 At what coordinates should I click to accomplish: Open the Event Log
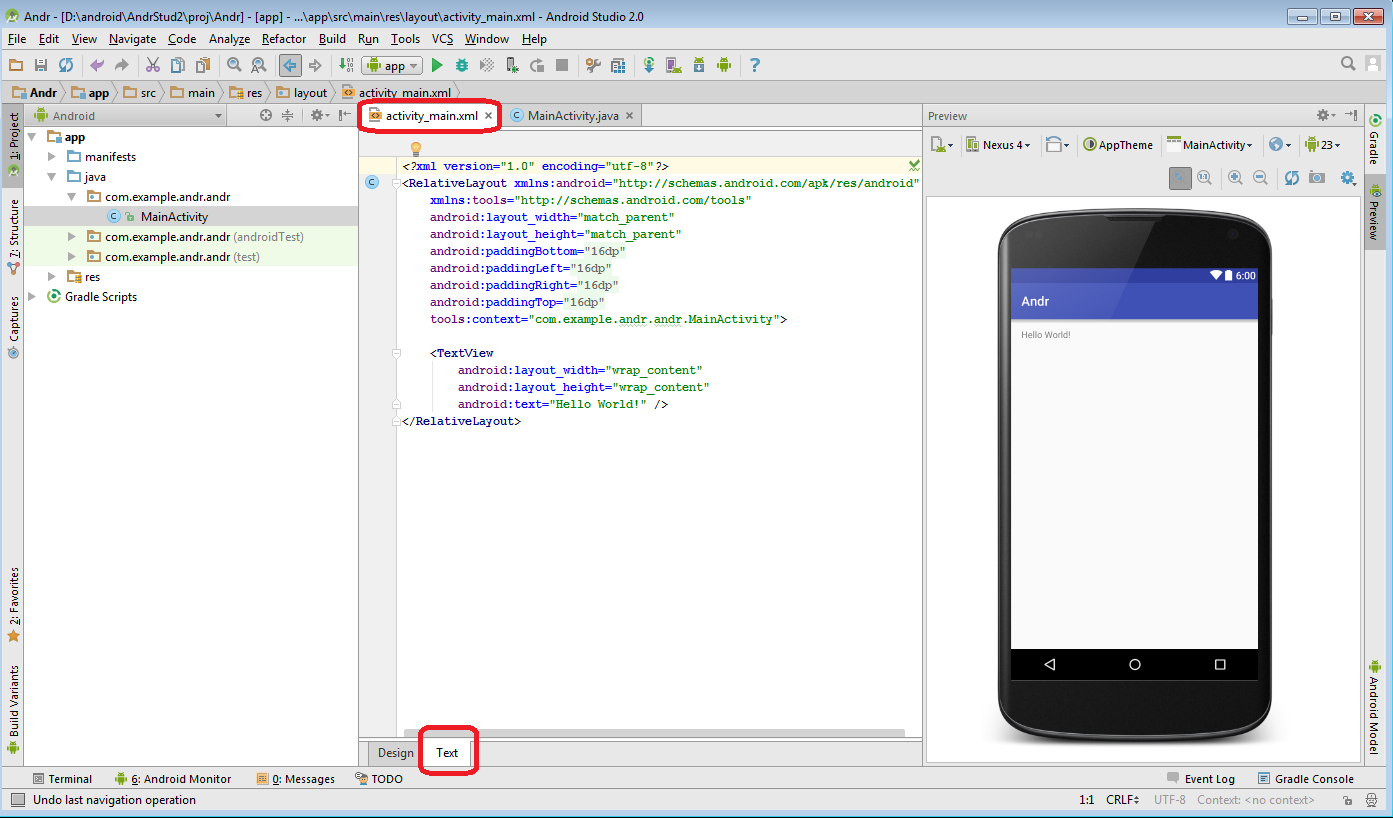click(1201, 779)
